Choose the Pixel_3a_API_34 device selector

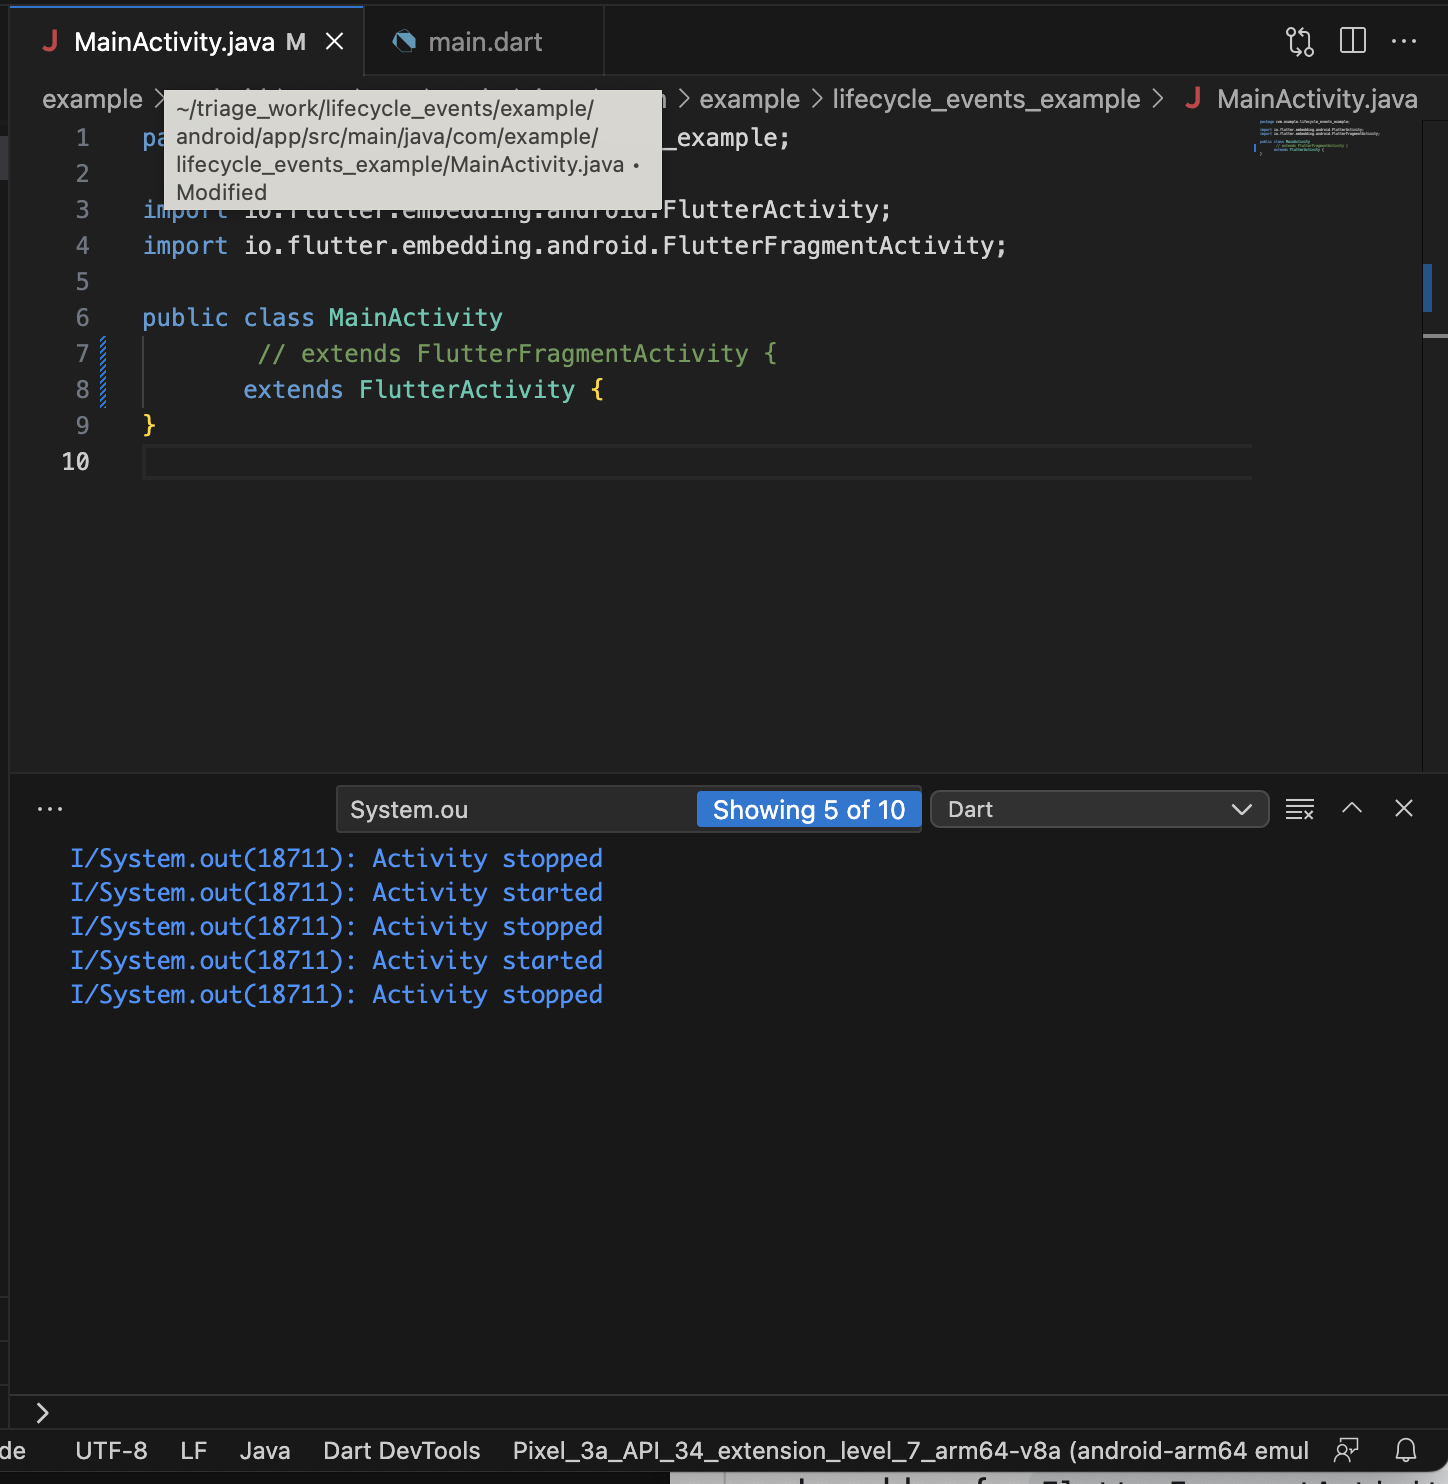click(x=911, y=1451)
